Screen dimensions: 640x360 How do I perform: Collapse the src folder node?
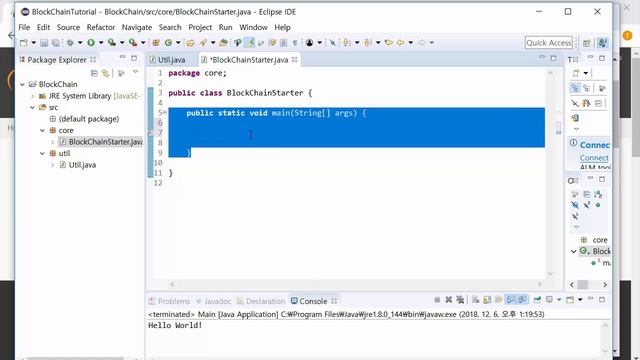pos(33,107)
